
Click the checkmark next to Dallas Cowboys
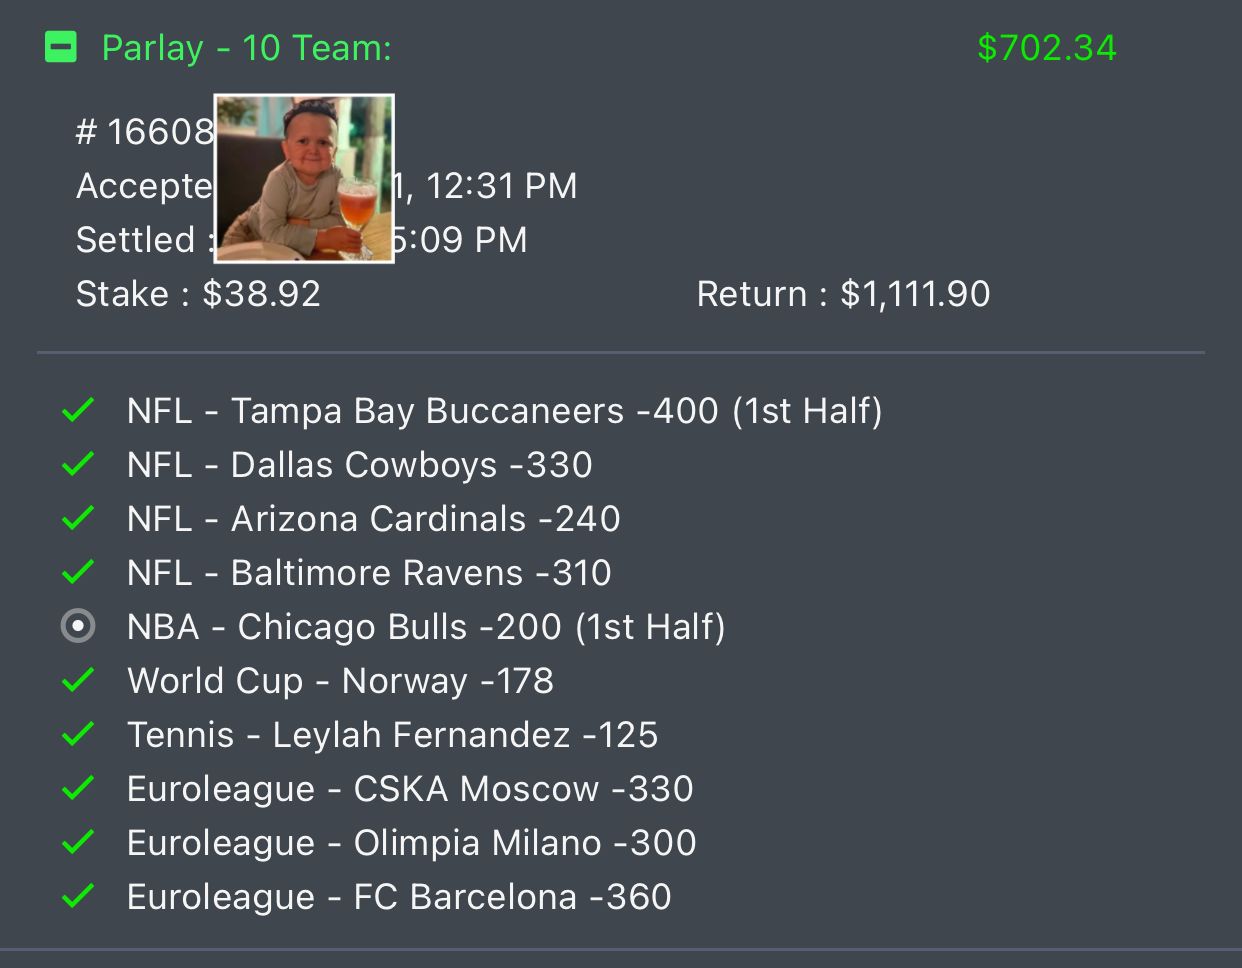(78, 464)
